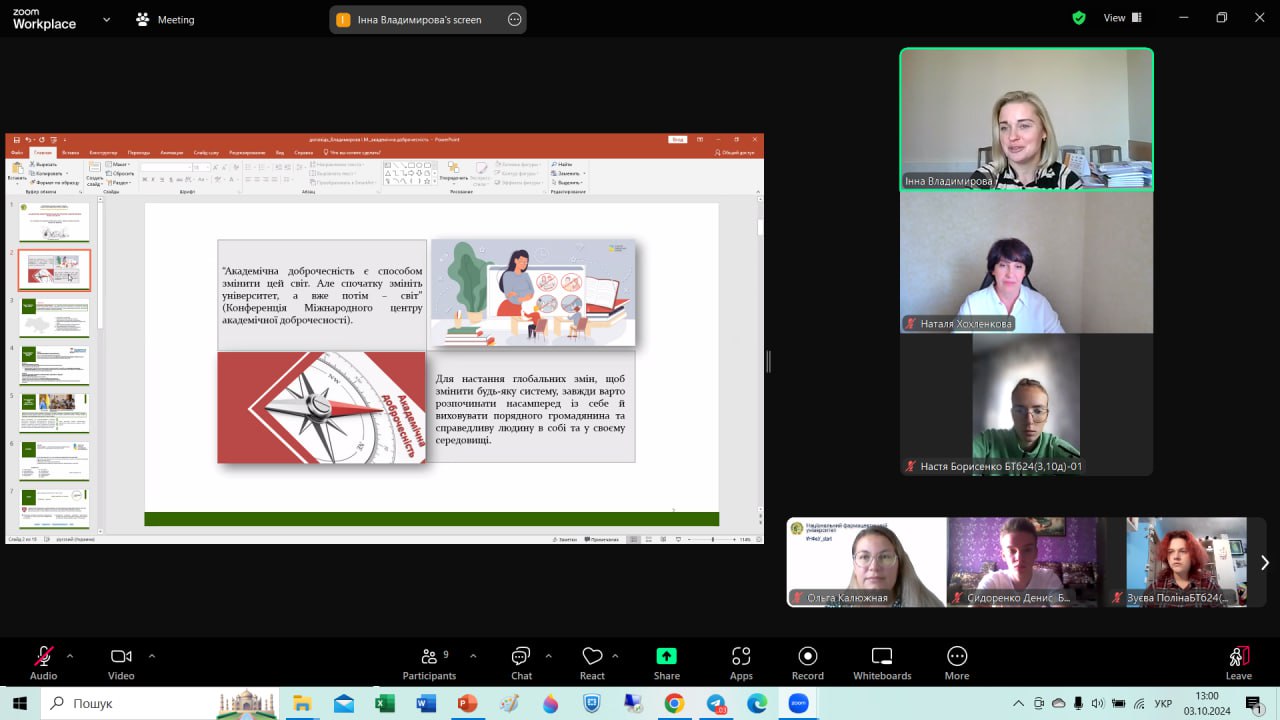Open the Zoom Workplace dropdown arrow
1280x720 pixels.
click(x=107, y=19)
